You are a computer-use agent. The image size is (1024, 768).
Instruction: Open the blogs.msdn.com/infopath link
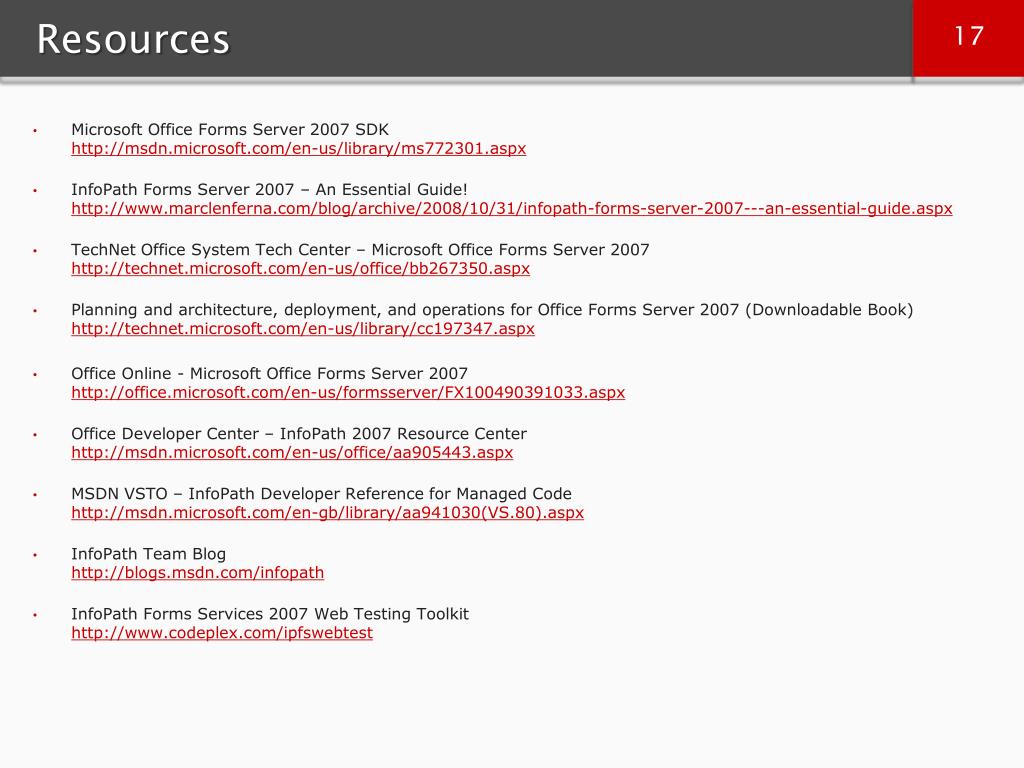pyautogui.click(x=197, y=573)
